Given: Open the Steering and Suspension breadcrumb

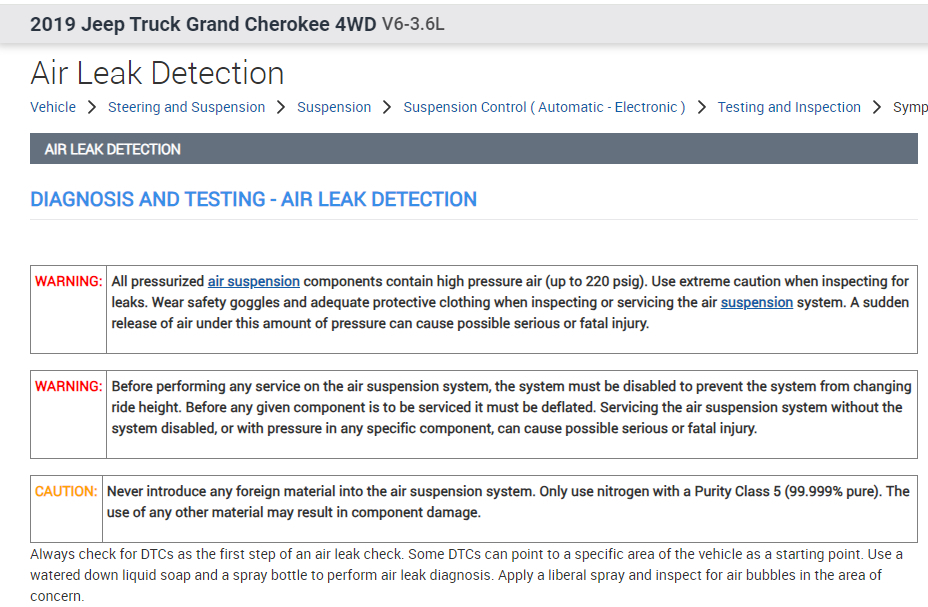Looking at the screenshot, I should point(186,107).
